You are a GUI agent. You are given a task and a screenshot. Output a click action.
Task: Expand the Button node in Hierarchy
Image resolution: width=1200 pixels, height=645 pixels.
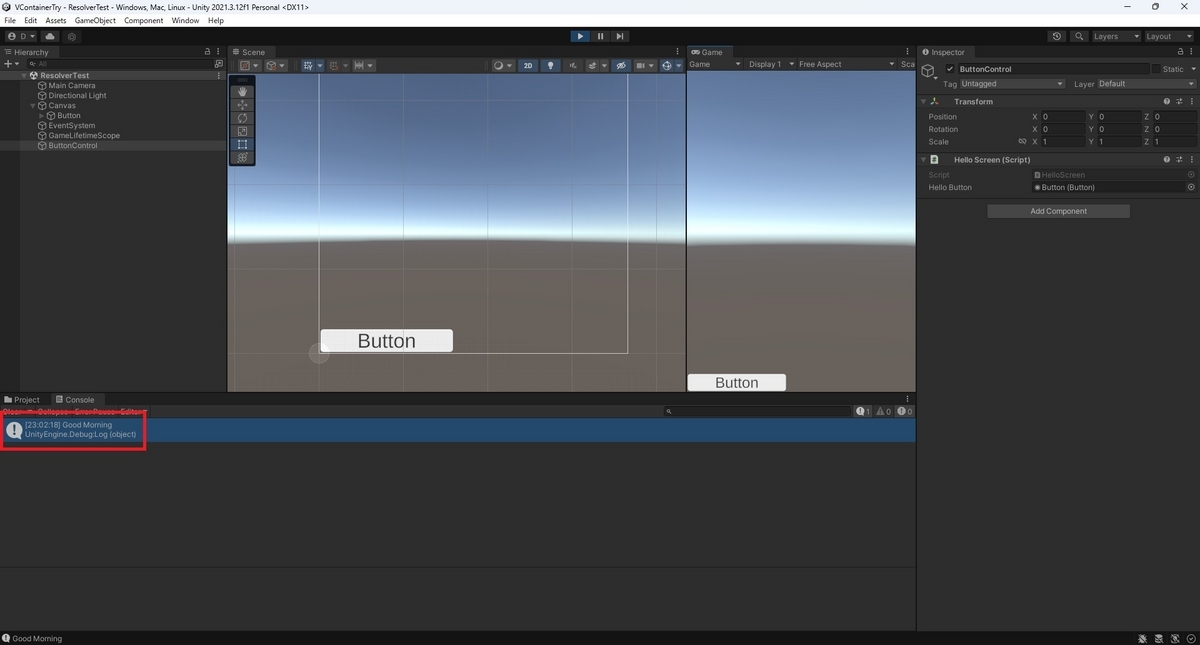[x=41, y=116]
